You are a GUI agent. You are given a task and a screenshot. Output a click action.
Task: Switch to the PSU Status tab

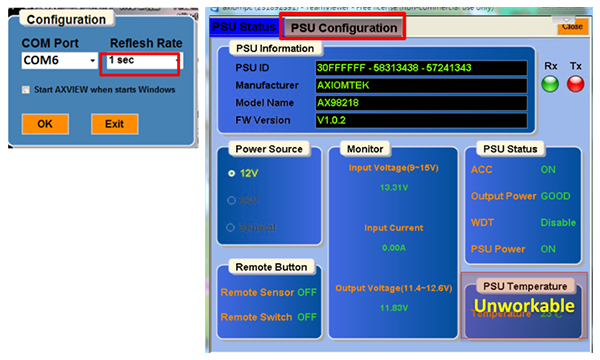pos(244,27)
